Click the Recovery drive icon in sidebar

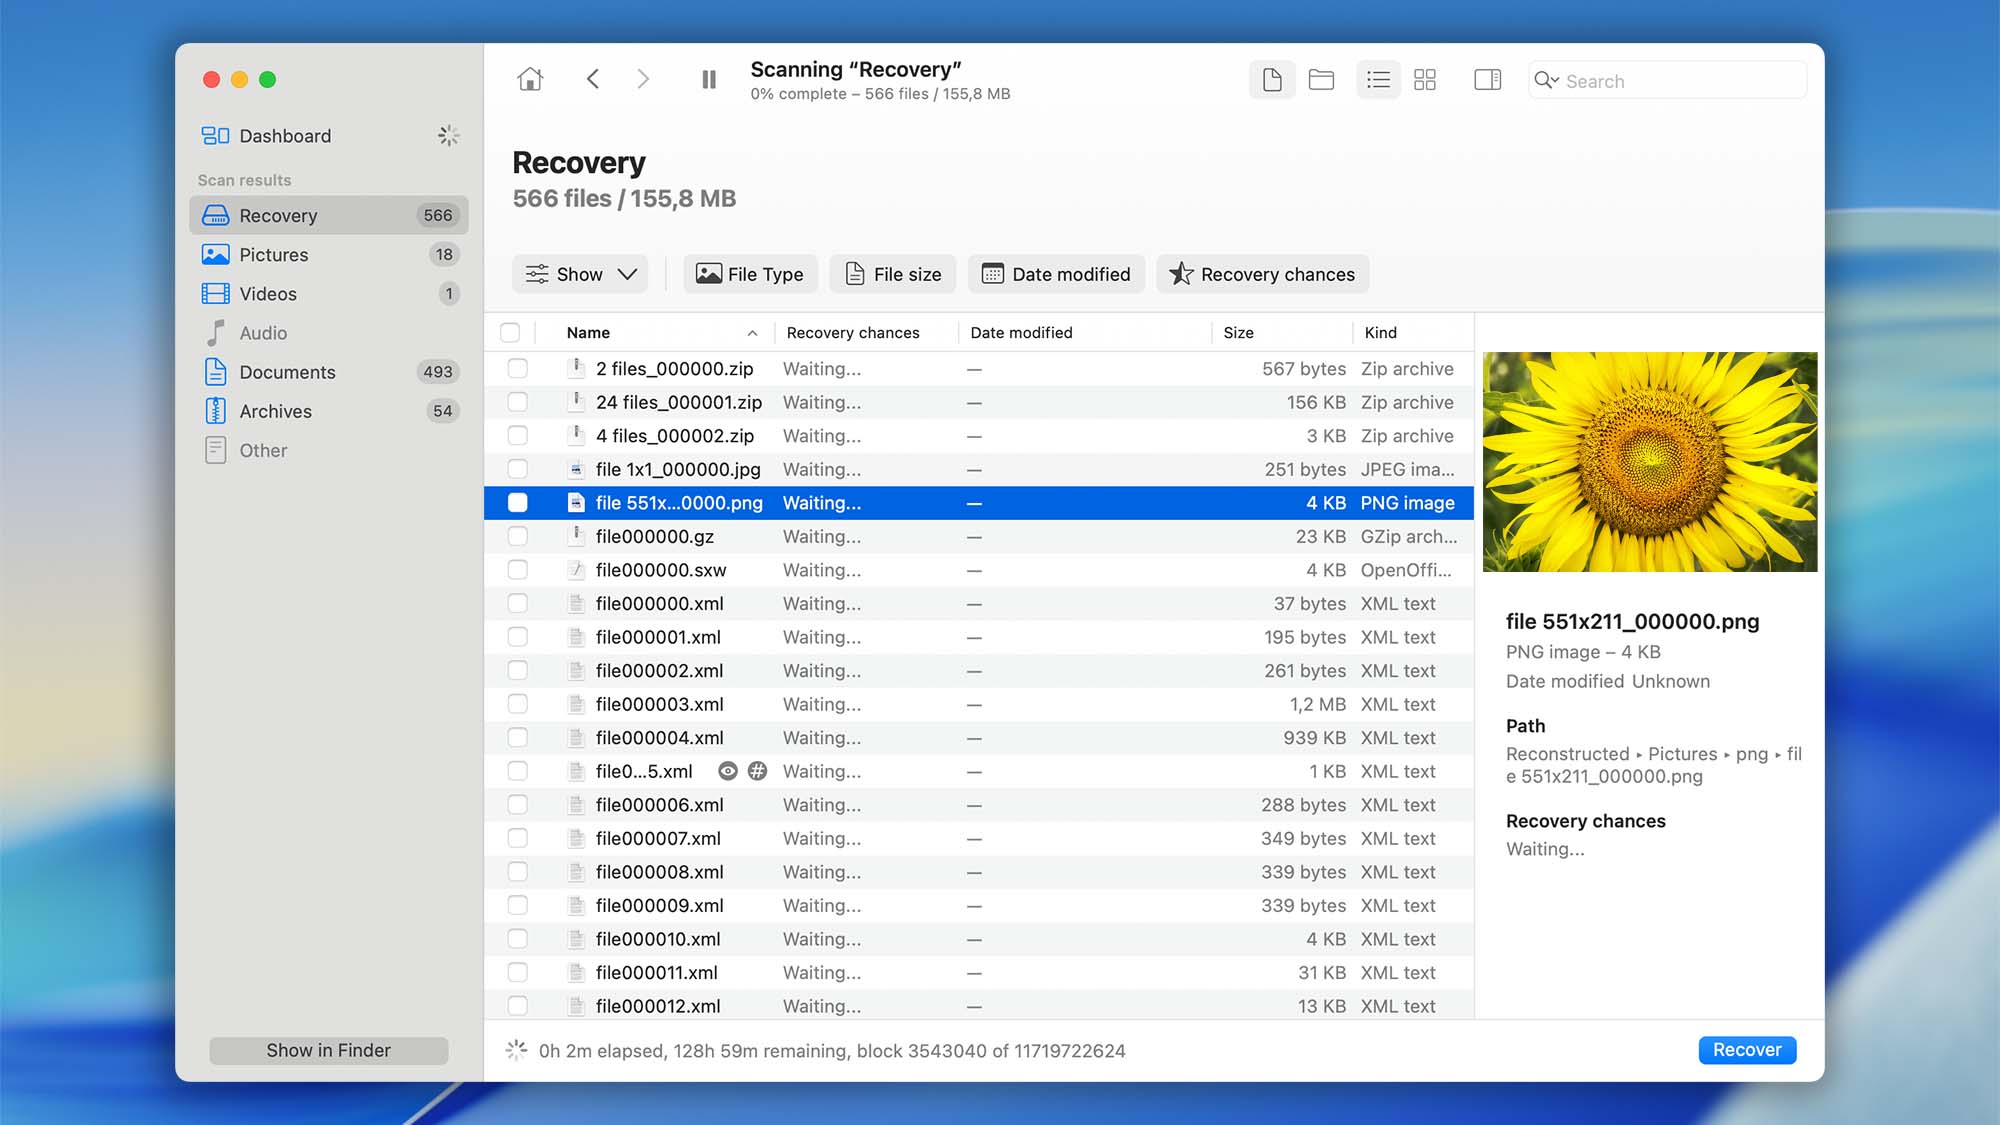215,215
